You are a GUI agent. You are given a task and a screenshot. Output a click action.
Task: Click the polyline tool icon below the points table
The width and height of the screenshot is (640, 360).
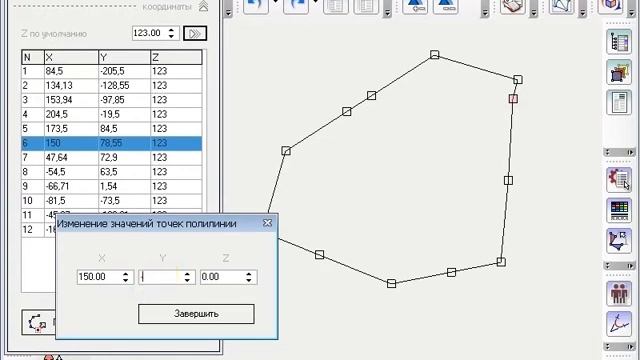[x=38, y=322]
